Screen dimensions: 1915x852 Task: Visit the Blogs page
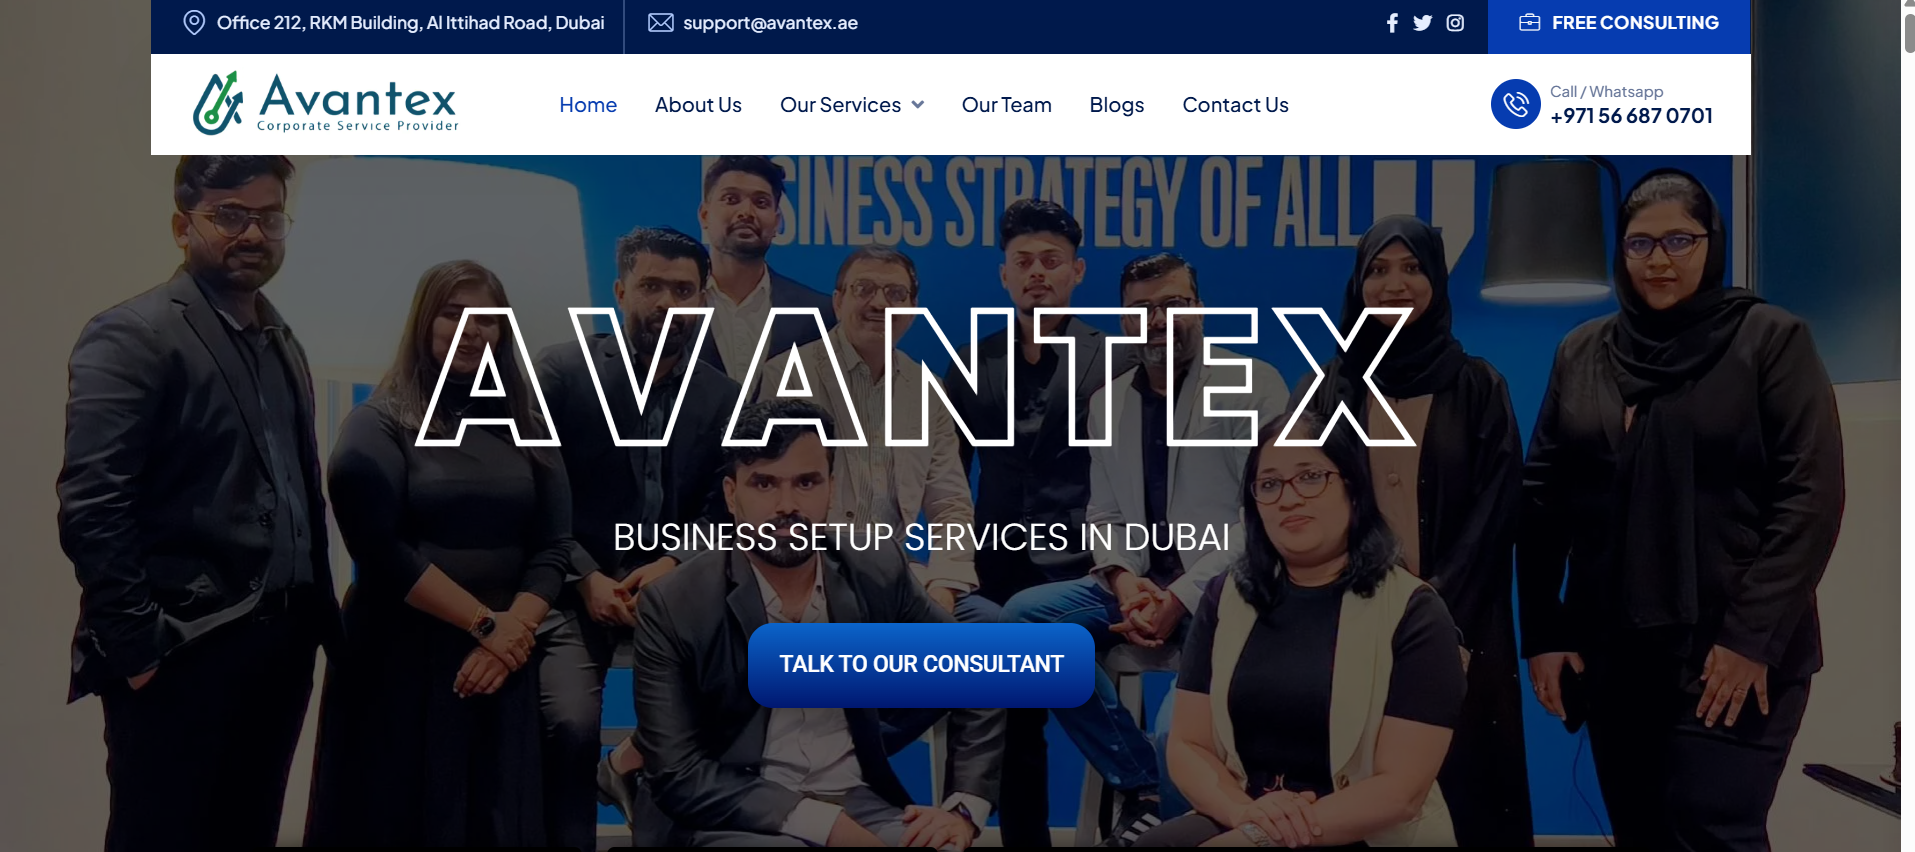pos(1117,105)
